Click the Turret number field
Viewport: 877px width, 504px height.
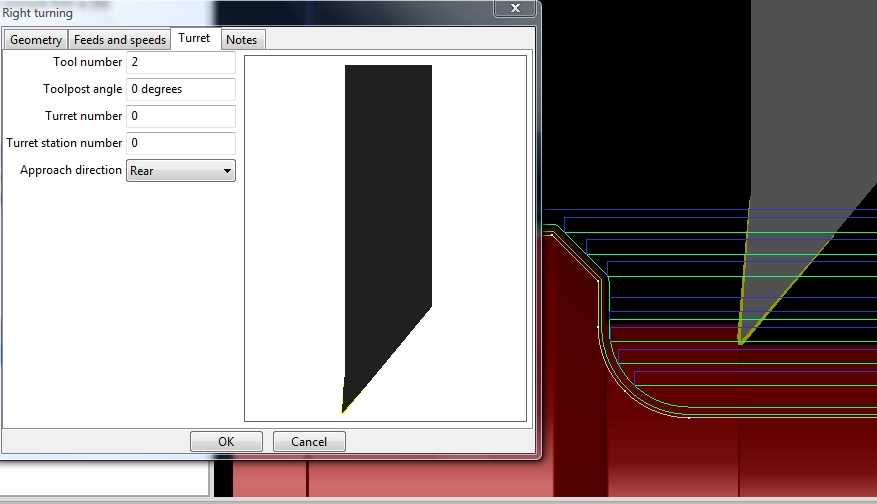point(181,116)
